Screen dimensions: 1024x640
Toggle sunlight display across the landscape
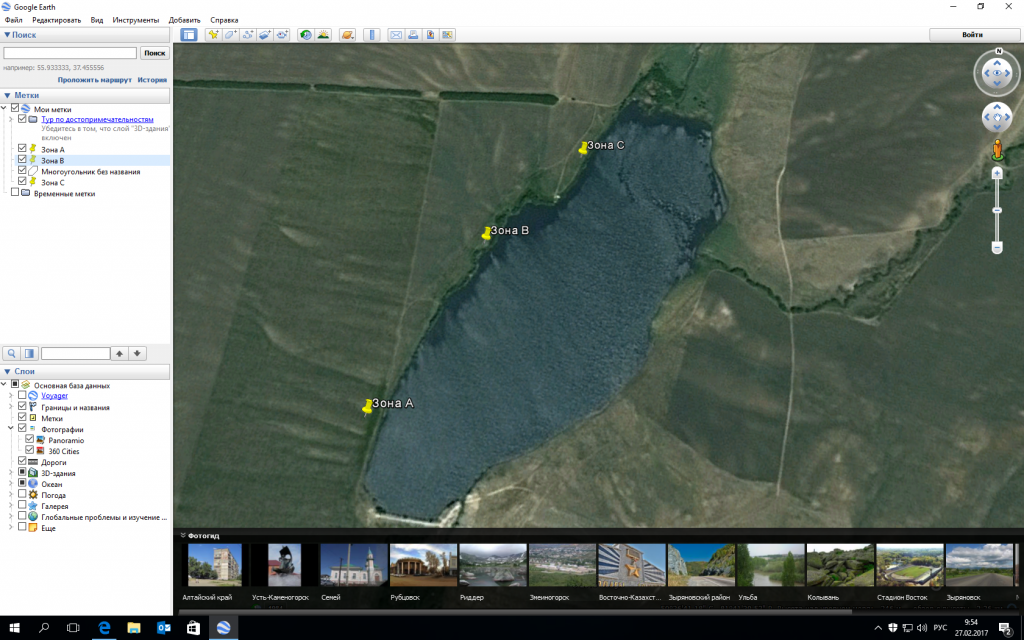[x=324, y=35]
